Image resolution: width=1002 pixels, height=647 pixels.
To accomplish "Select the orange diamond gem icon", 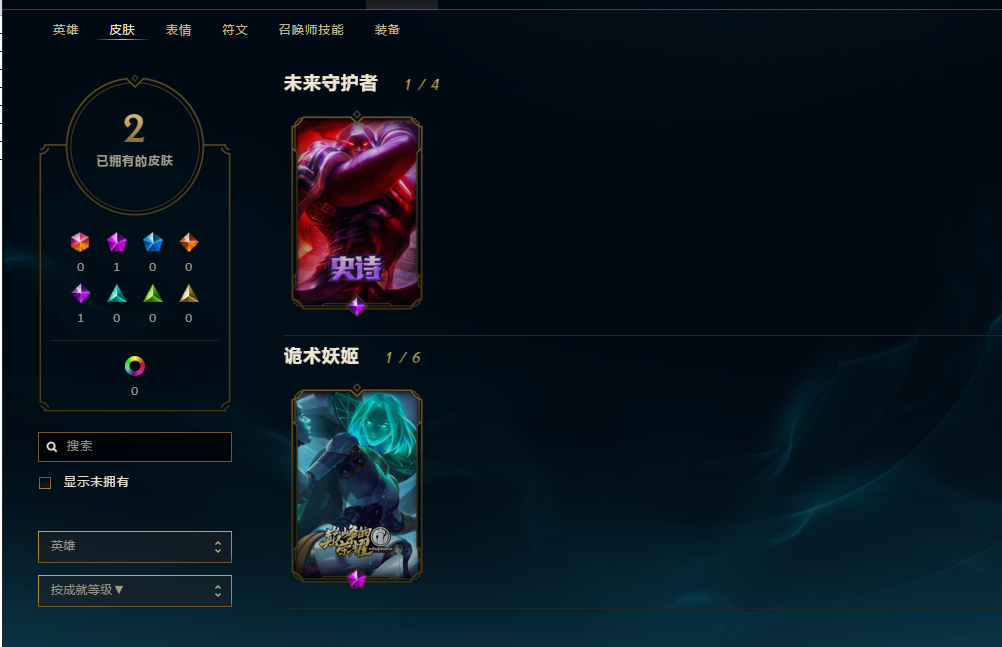I will click(189, 242).
